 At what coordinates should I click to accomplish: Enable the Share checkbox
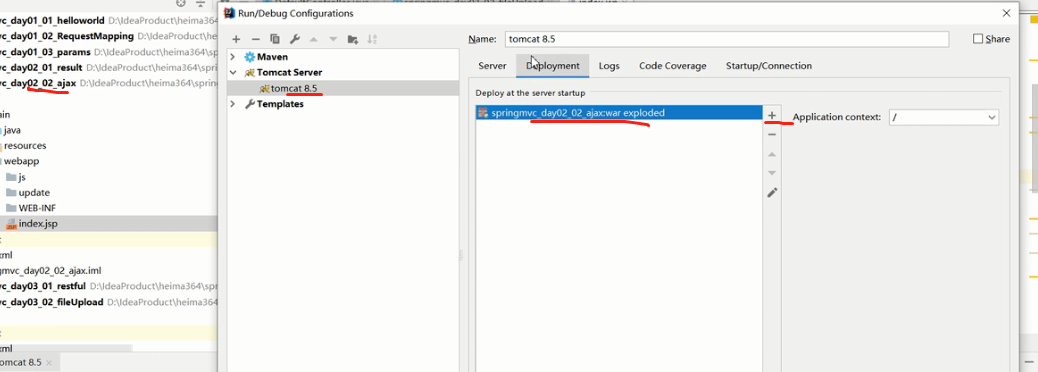[978, 39]
